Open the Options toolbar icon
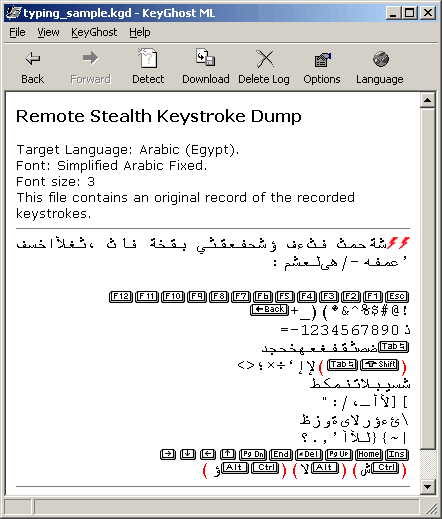The image size is (442, 519). click(322, 60)
